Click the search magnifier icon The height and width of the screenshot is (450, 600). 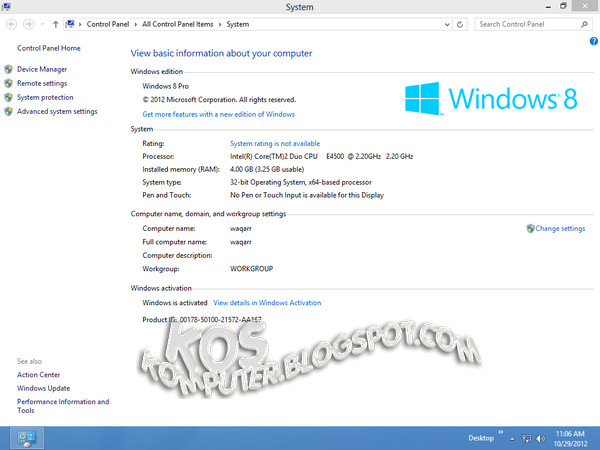click(x=584, y=24)
